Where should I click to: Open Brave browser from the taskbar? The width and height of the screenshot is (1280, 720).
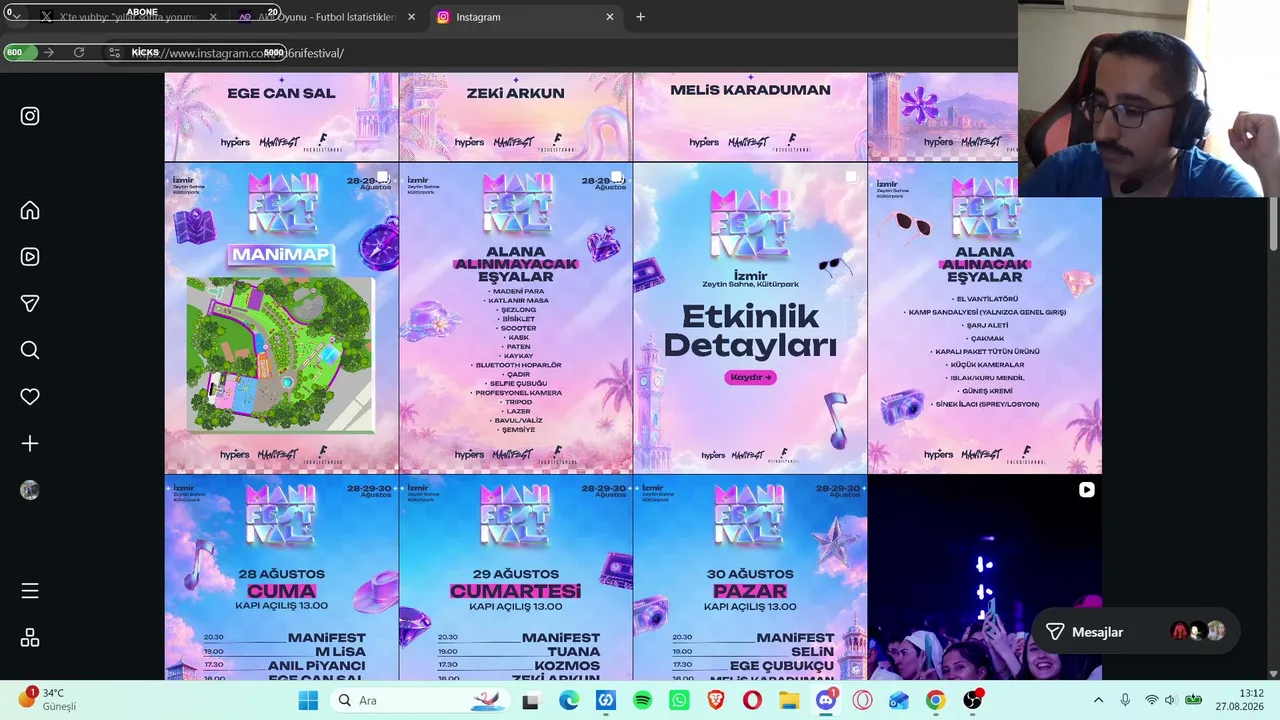click(716, 700)
